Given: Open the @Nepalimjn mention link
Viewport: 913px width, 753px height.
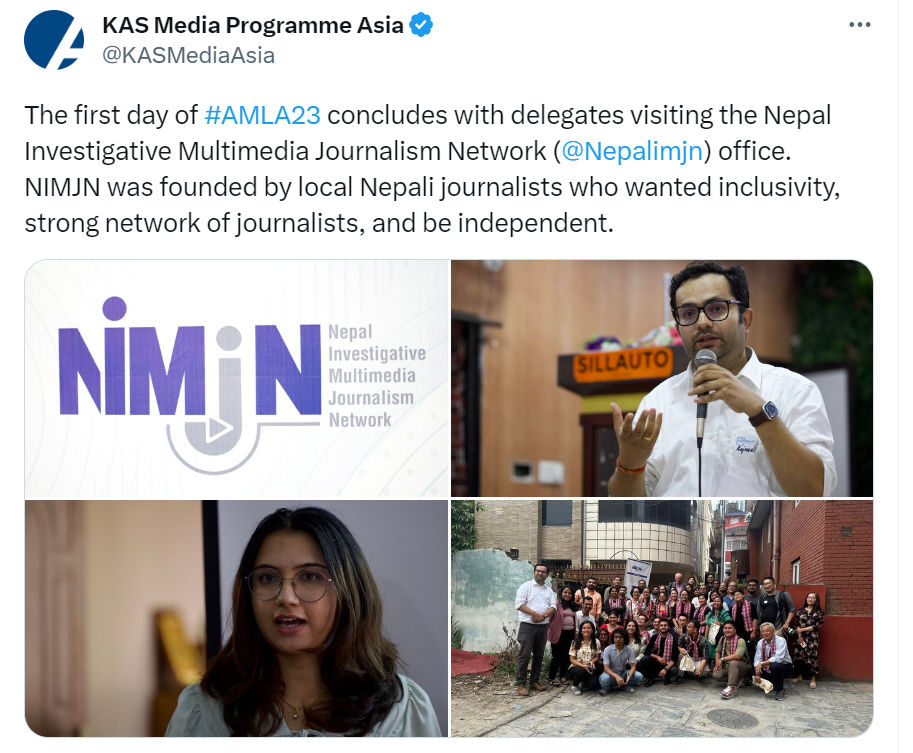Looking at the screenshot, I should 632,151.
